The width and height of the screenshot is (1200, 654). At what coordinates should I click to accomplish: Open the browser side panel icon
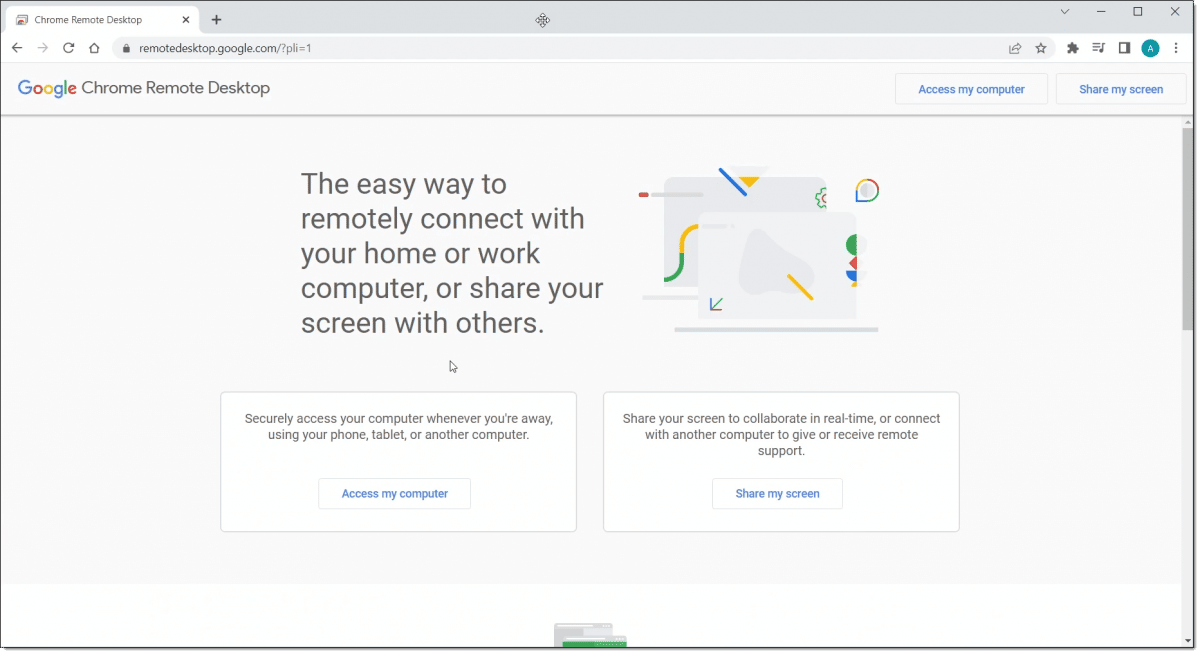(1124, 47)
